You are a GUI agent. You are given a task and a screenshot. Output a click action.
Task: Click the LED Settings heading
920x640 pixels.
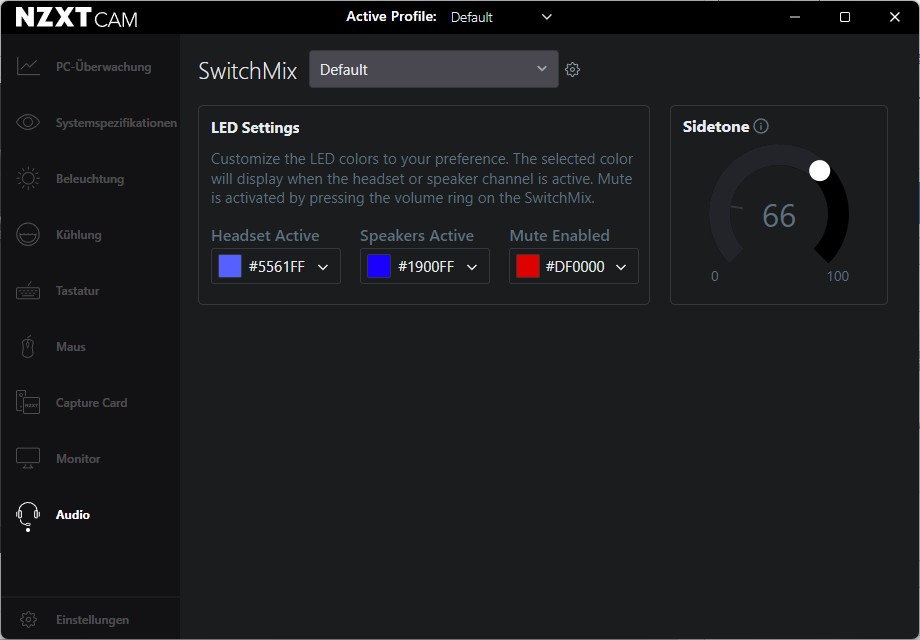pyautogui.click(x=255, y=127)
